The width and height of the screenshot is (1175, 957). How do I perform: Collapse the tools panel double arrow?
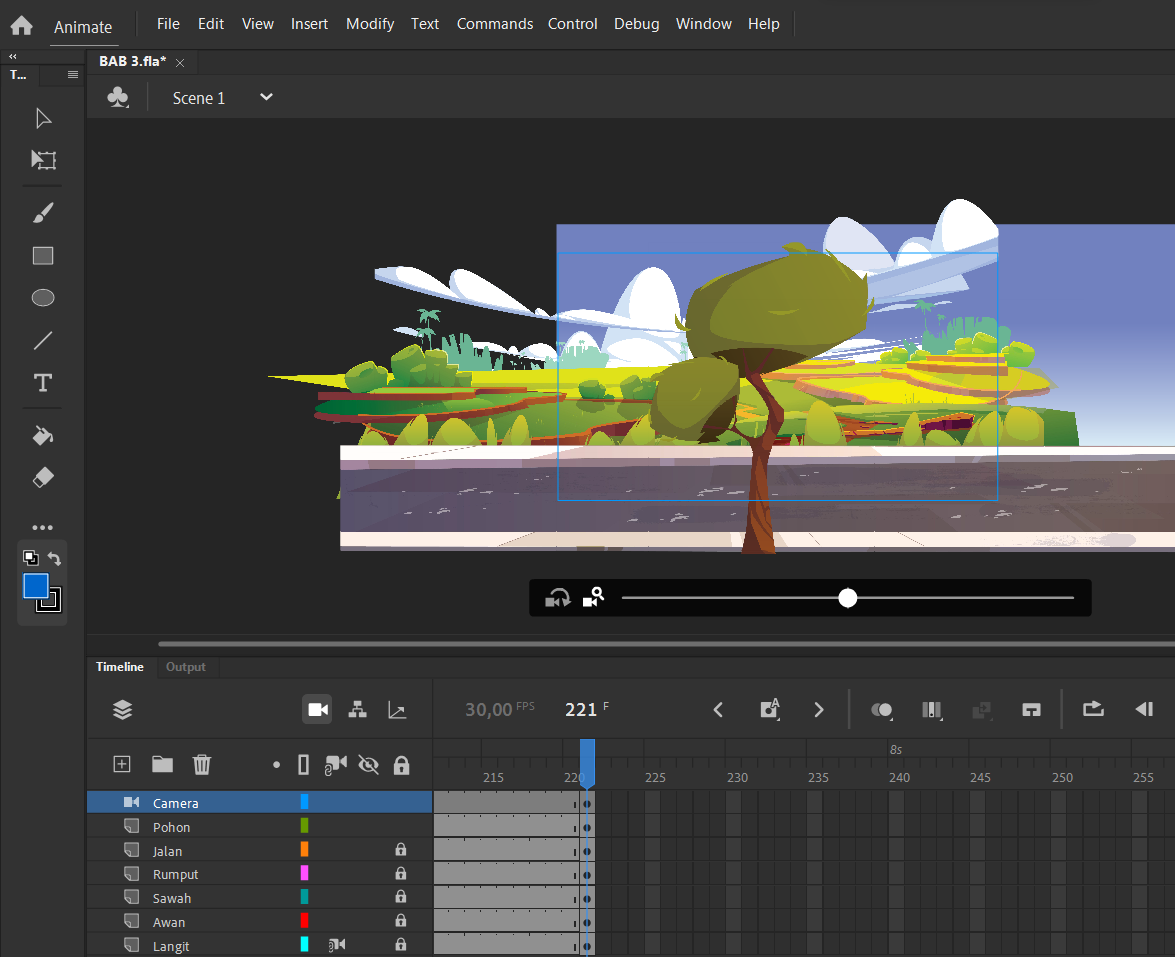pos(13,56)
